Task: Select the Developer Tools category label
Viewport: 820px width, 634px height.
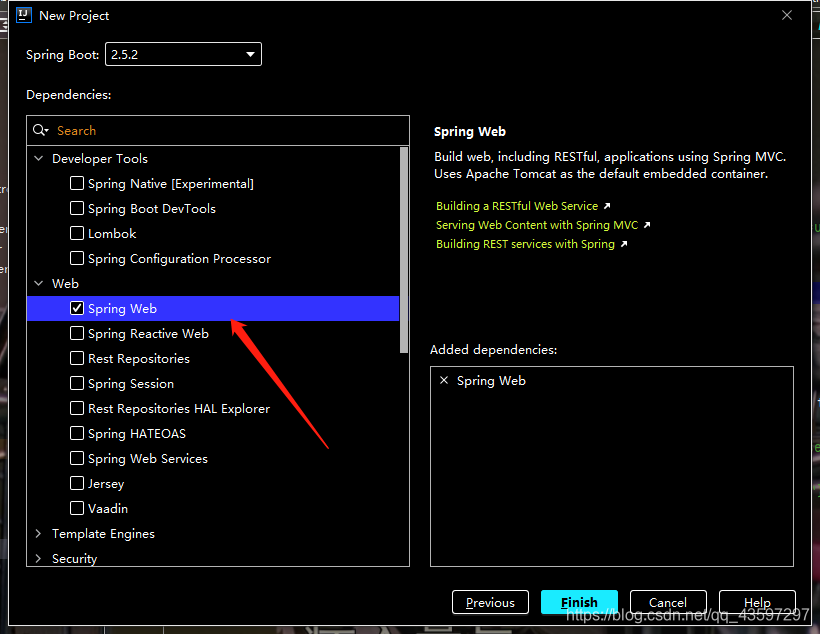Action: [x=100, y=158]
